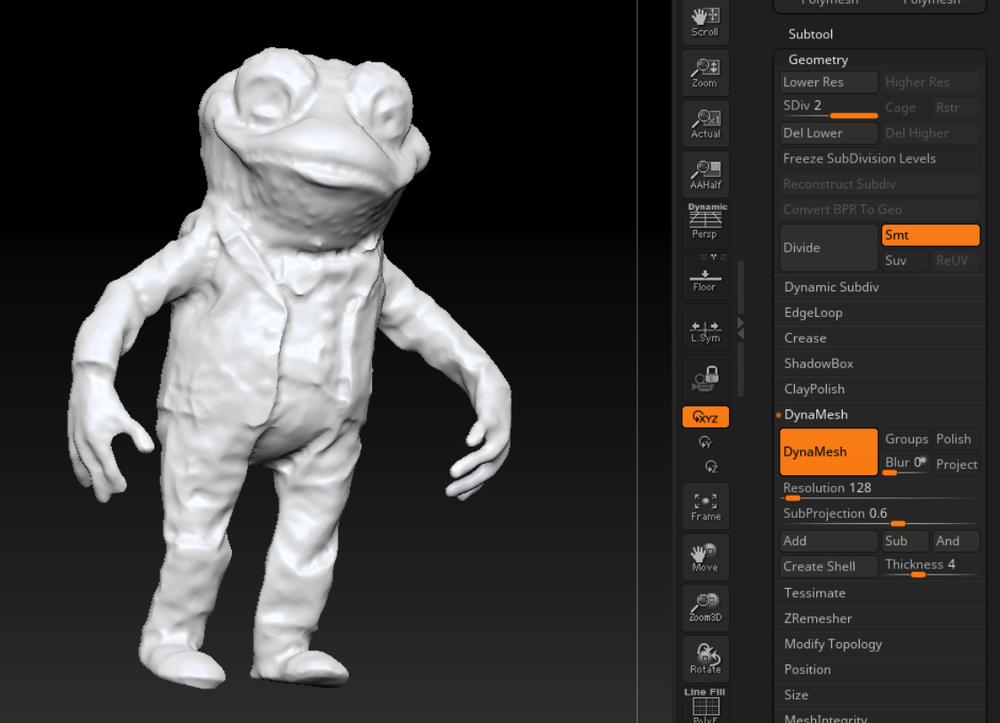1000x723 pixels.
Task: Toggle XYZ rotation mode
Action: (x=705, y=417)
